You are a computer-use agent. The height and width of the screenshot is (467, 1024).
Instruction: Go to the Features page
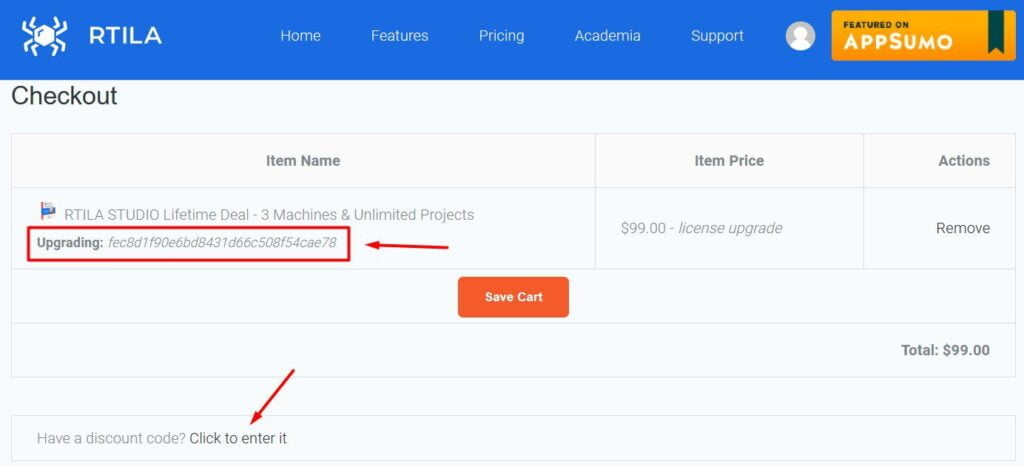tap(400, 36)
